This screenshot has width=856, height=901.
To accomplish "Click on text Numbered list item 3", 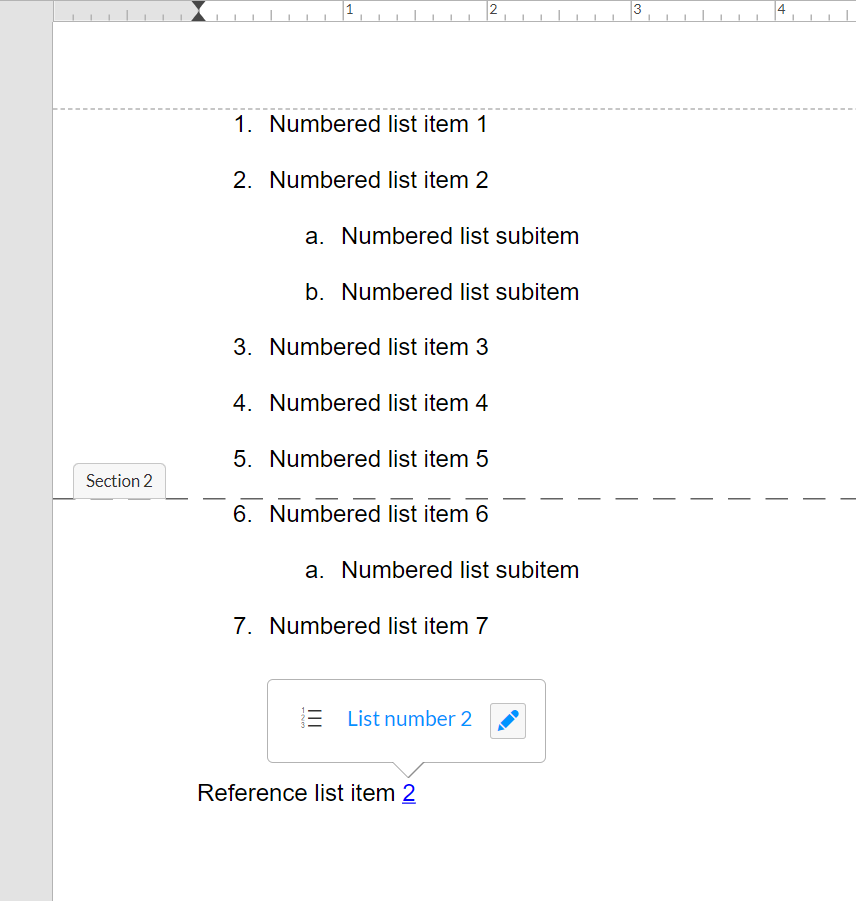I will tap(379, 347).
